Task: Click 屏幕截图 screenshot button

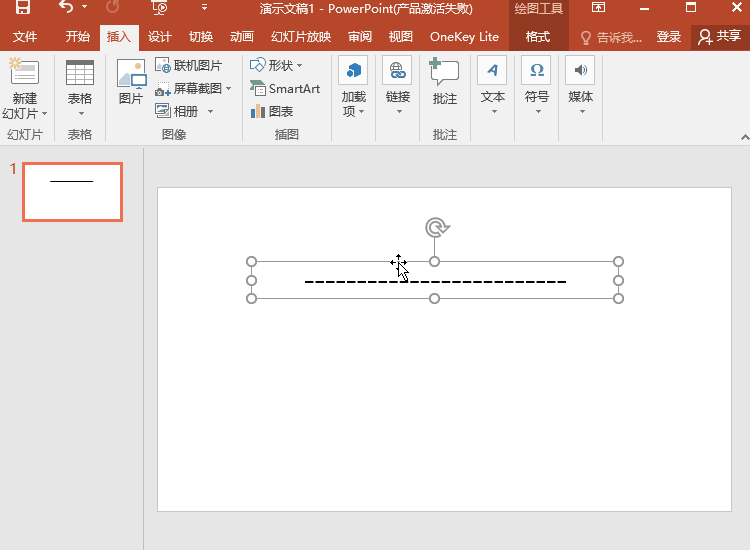Action: [188, 88]
